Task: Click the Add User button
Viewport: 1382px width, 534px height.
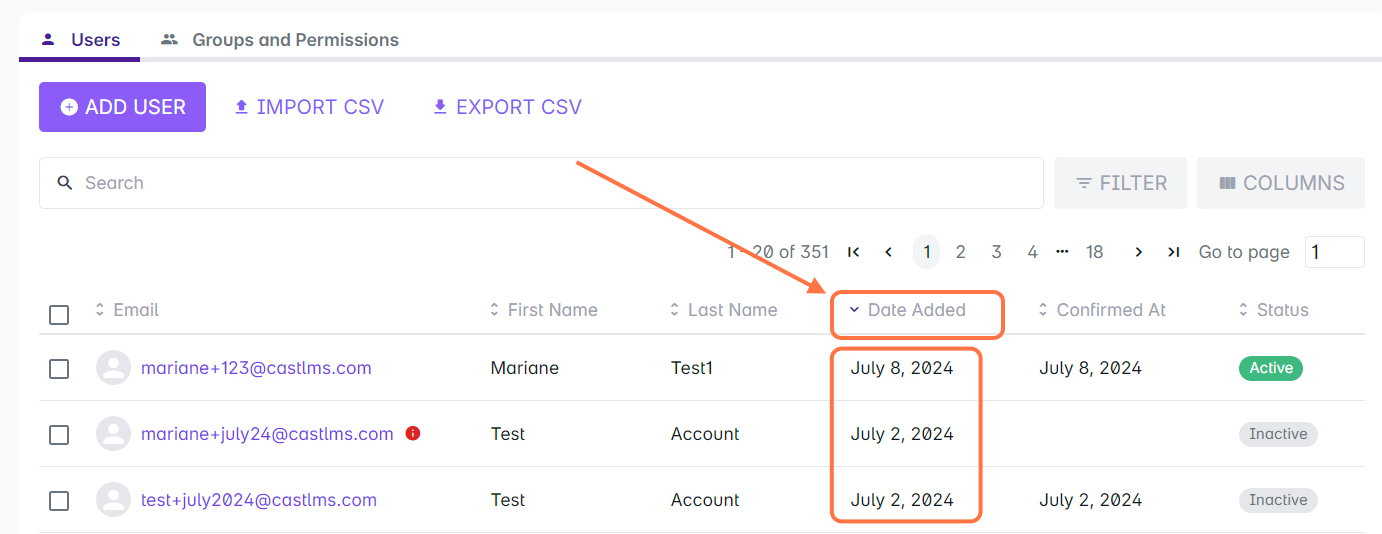Action: pos(122,107)
